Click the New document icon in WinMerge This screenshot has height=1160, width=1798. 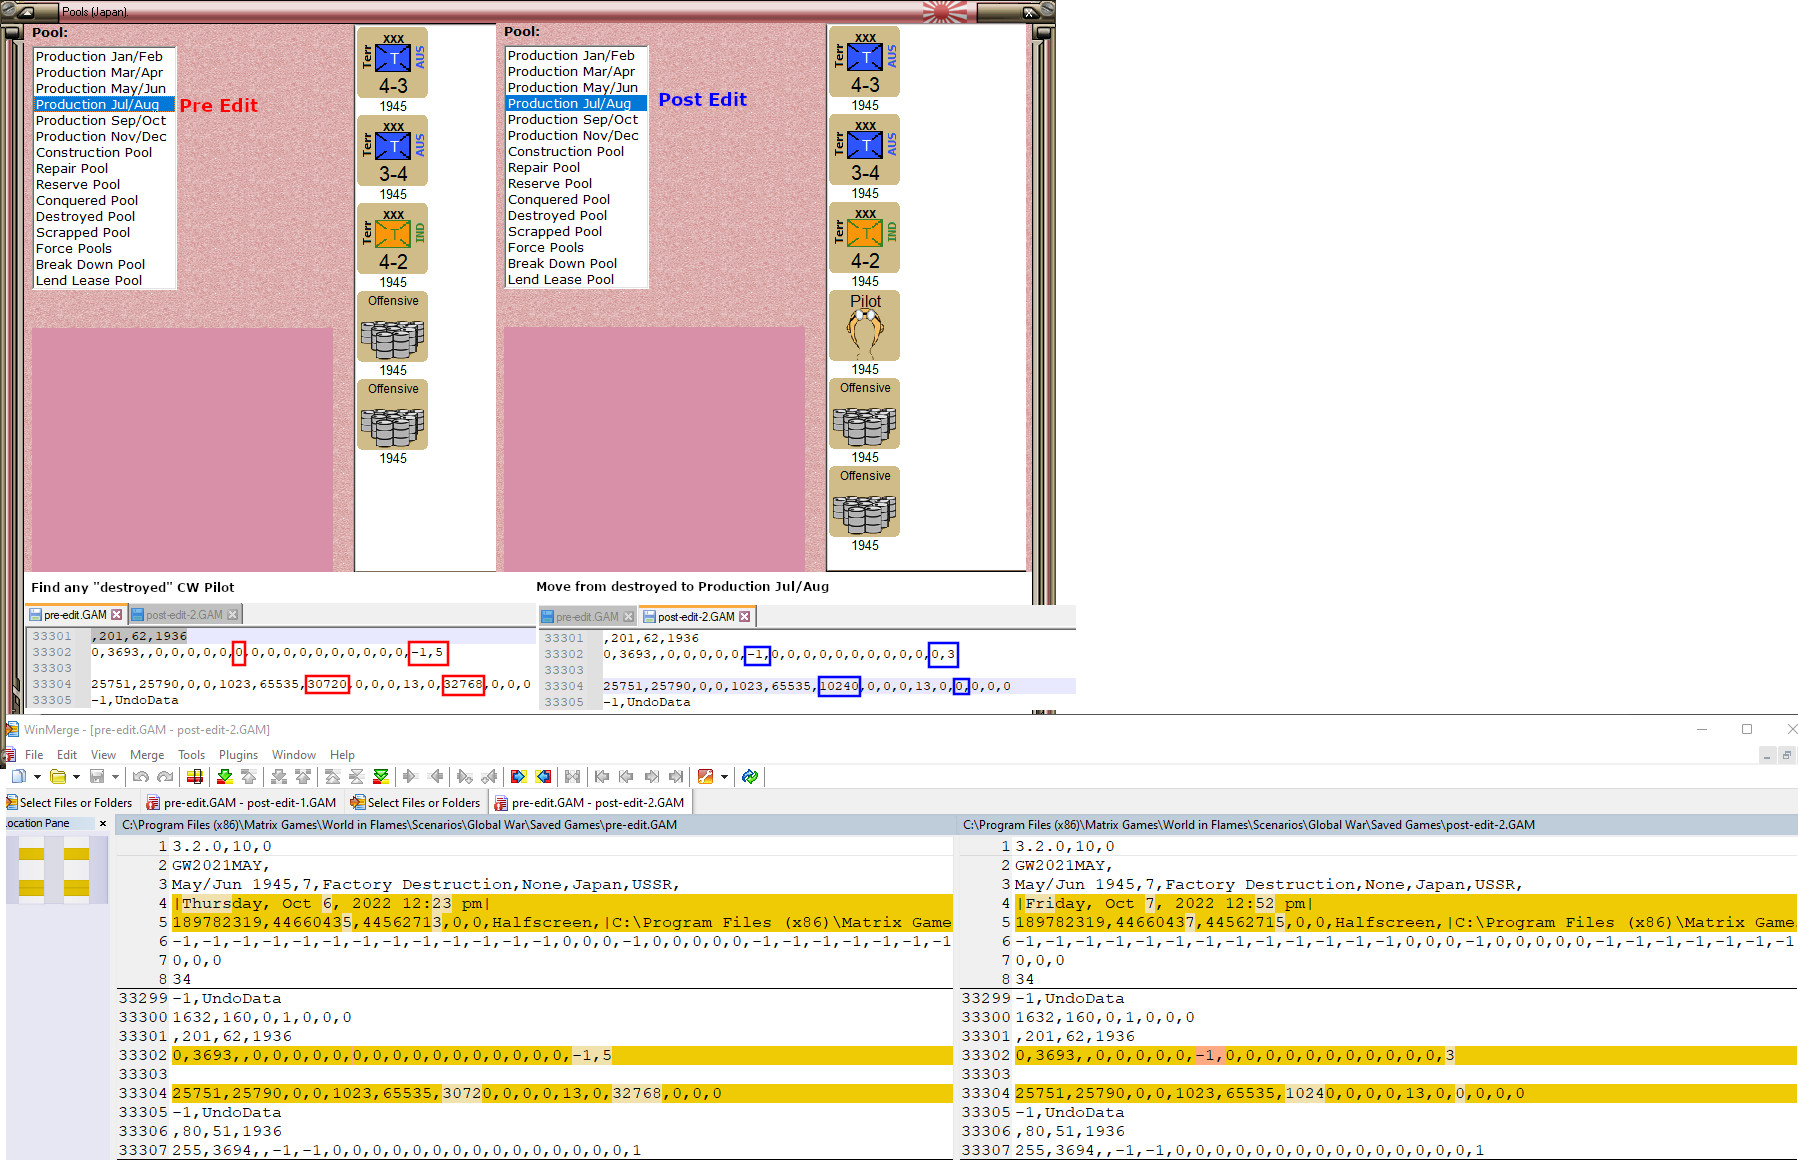(19, 776)
